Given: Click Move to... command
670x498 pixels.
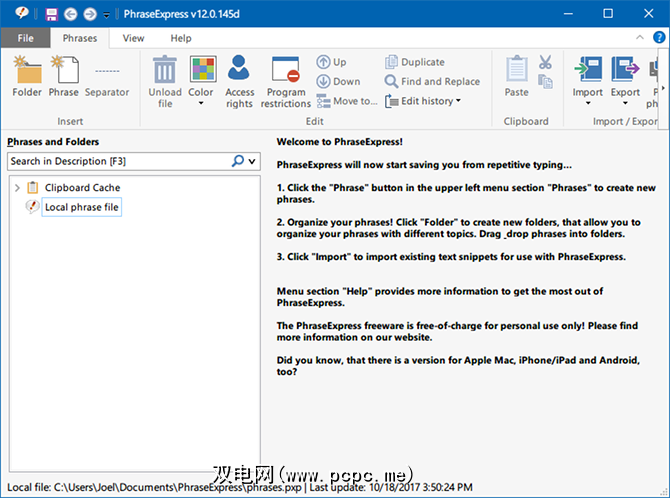Looking at the screenshot, I should pyautogui.click(x=347, y=101).
